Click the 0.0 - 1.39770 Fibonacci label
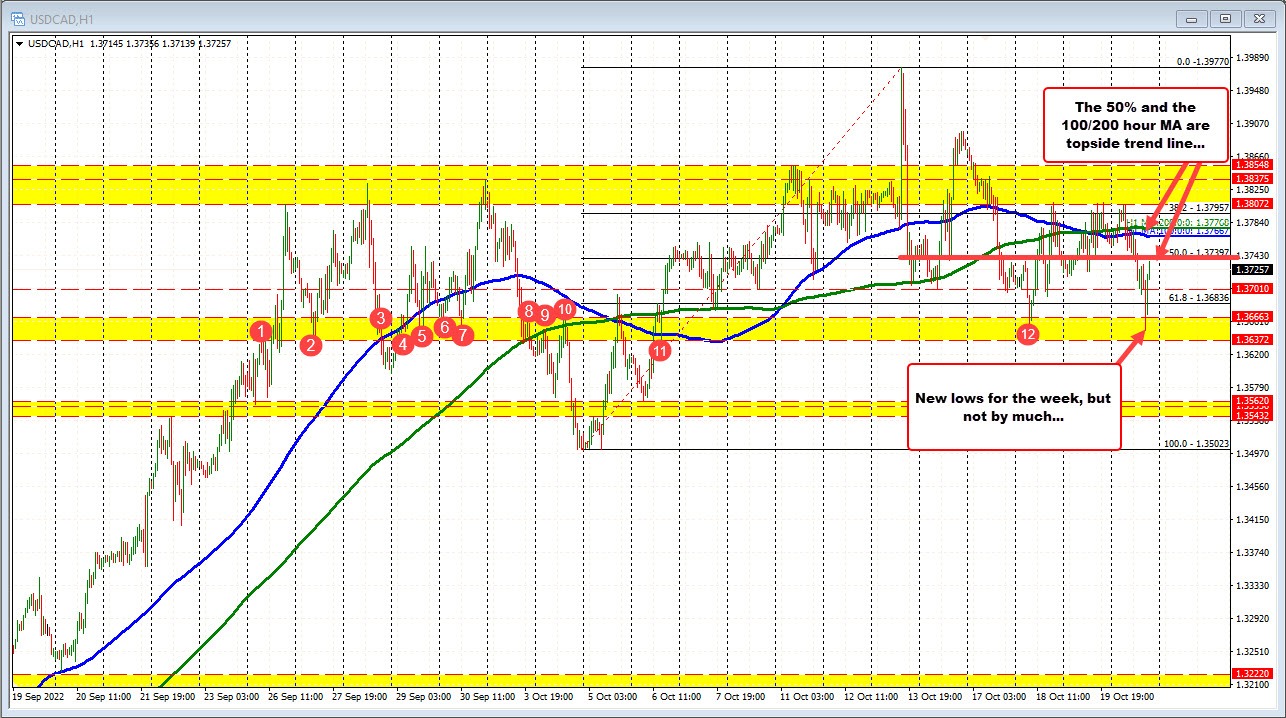Screen dimensions: 1286x718 tap(1203, 61)
